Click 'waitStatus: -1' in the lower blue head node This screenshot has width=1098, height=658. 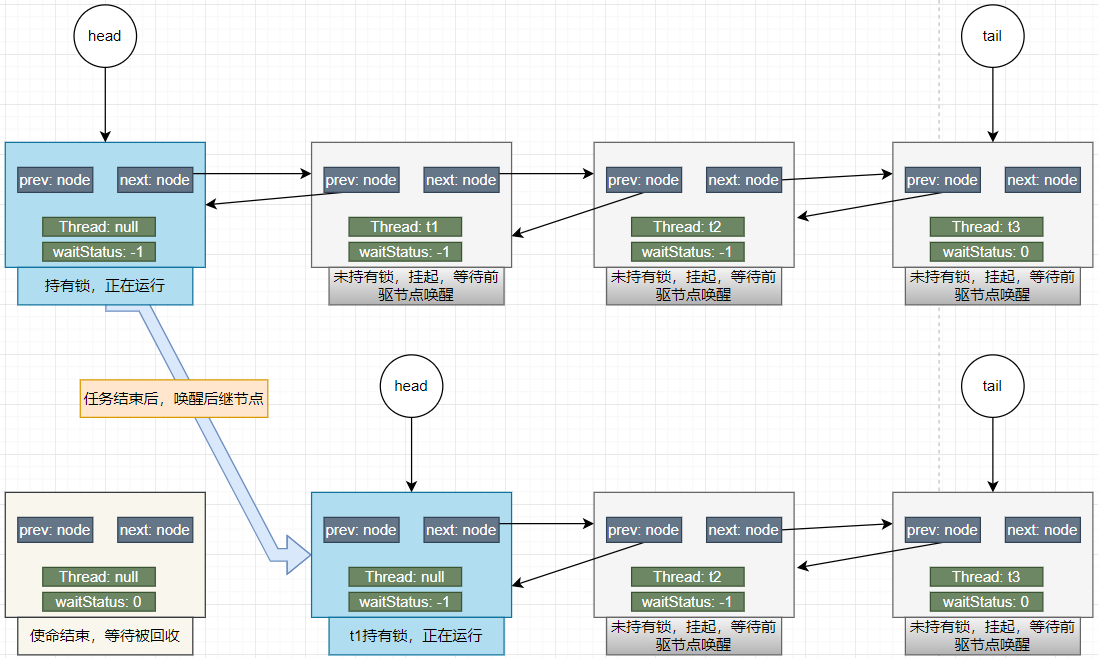(405, 602)
